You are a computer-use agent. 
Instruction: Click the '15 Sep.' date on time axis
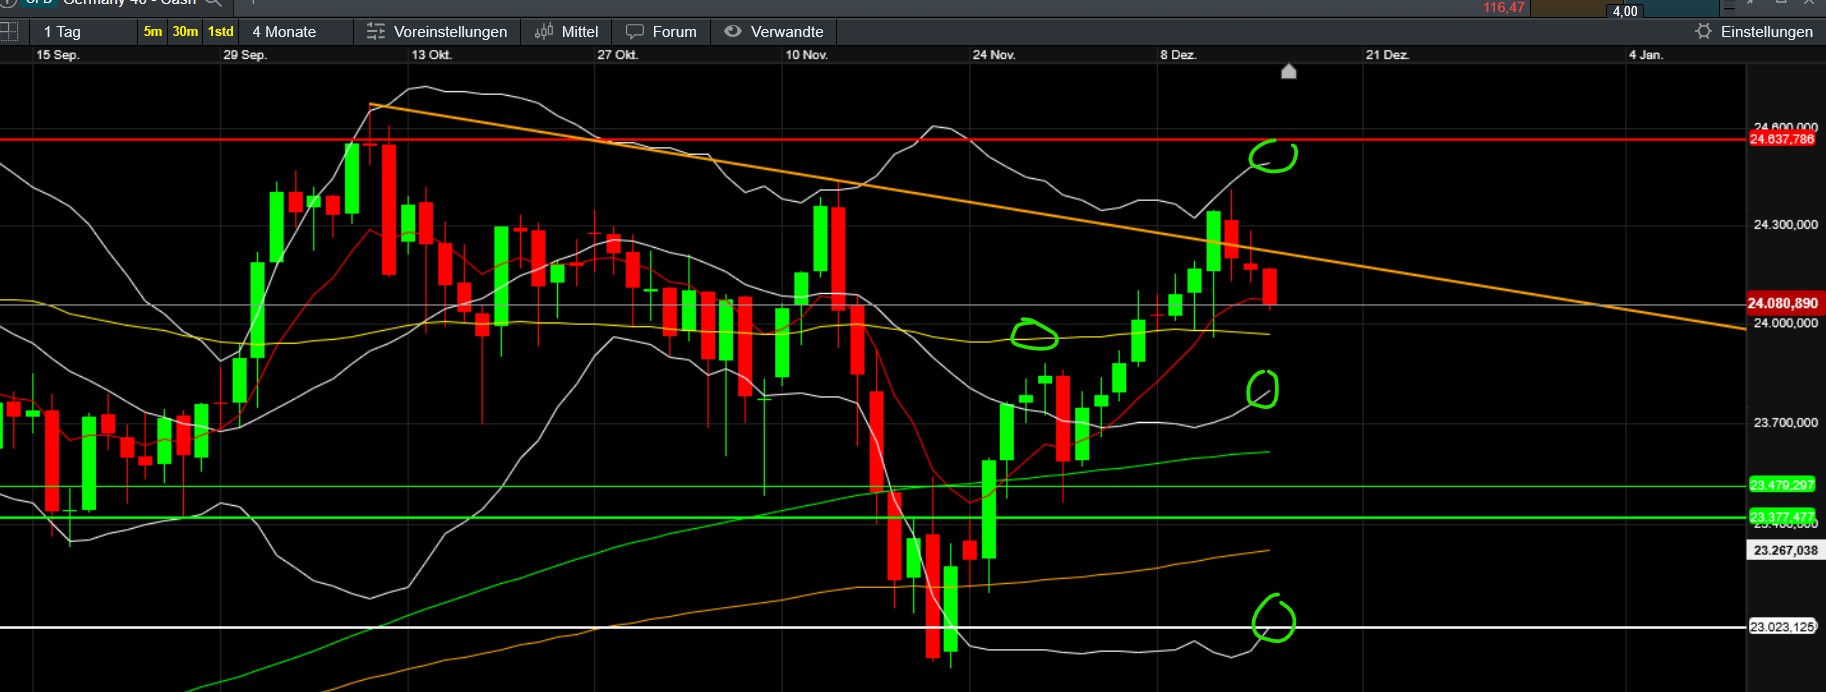pyautogui.click(x=58, y=55)
